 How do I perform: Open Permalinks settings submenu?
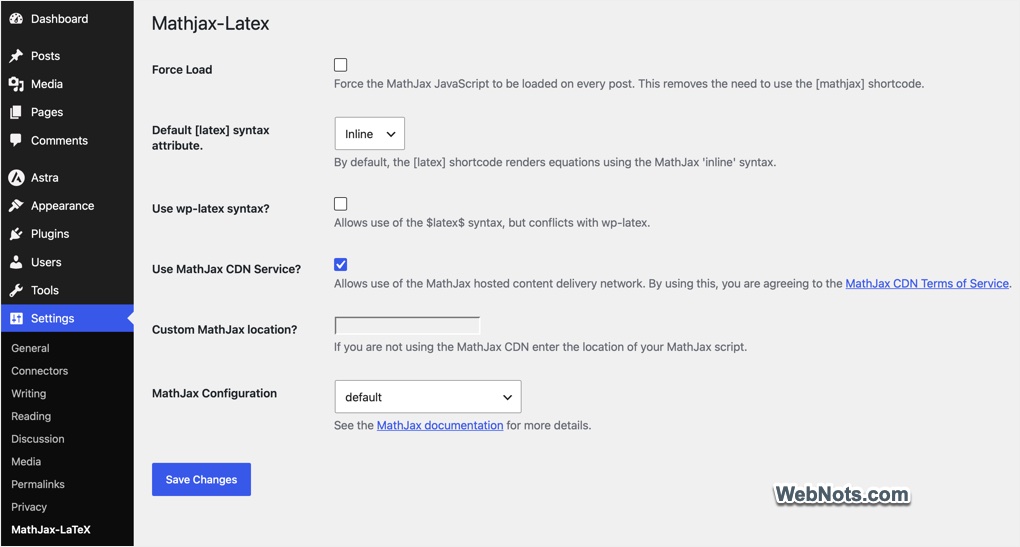[x=38, y=485]
